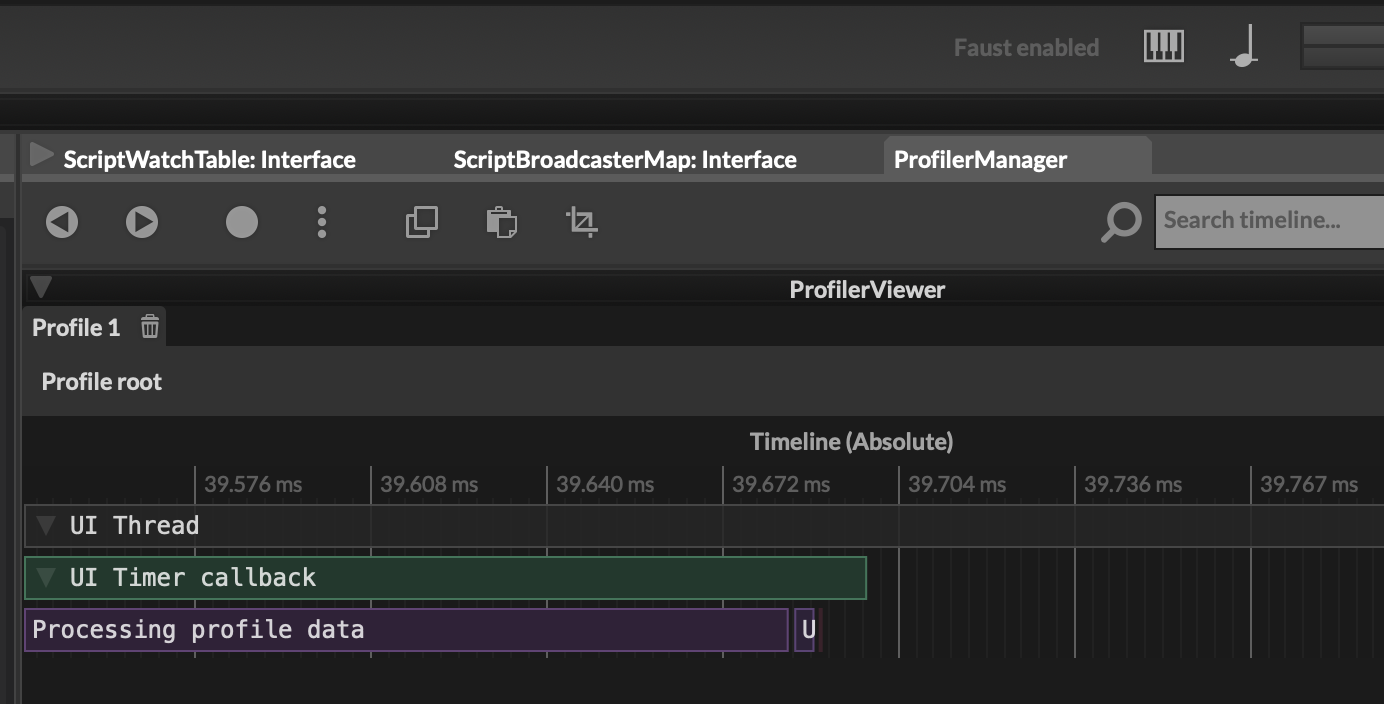Click the 39.608 ms timeline marker

coord(429,485)
